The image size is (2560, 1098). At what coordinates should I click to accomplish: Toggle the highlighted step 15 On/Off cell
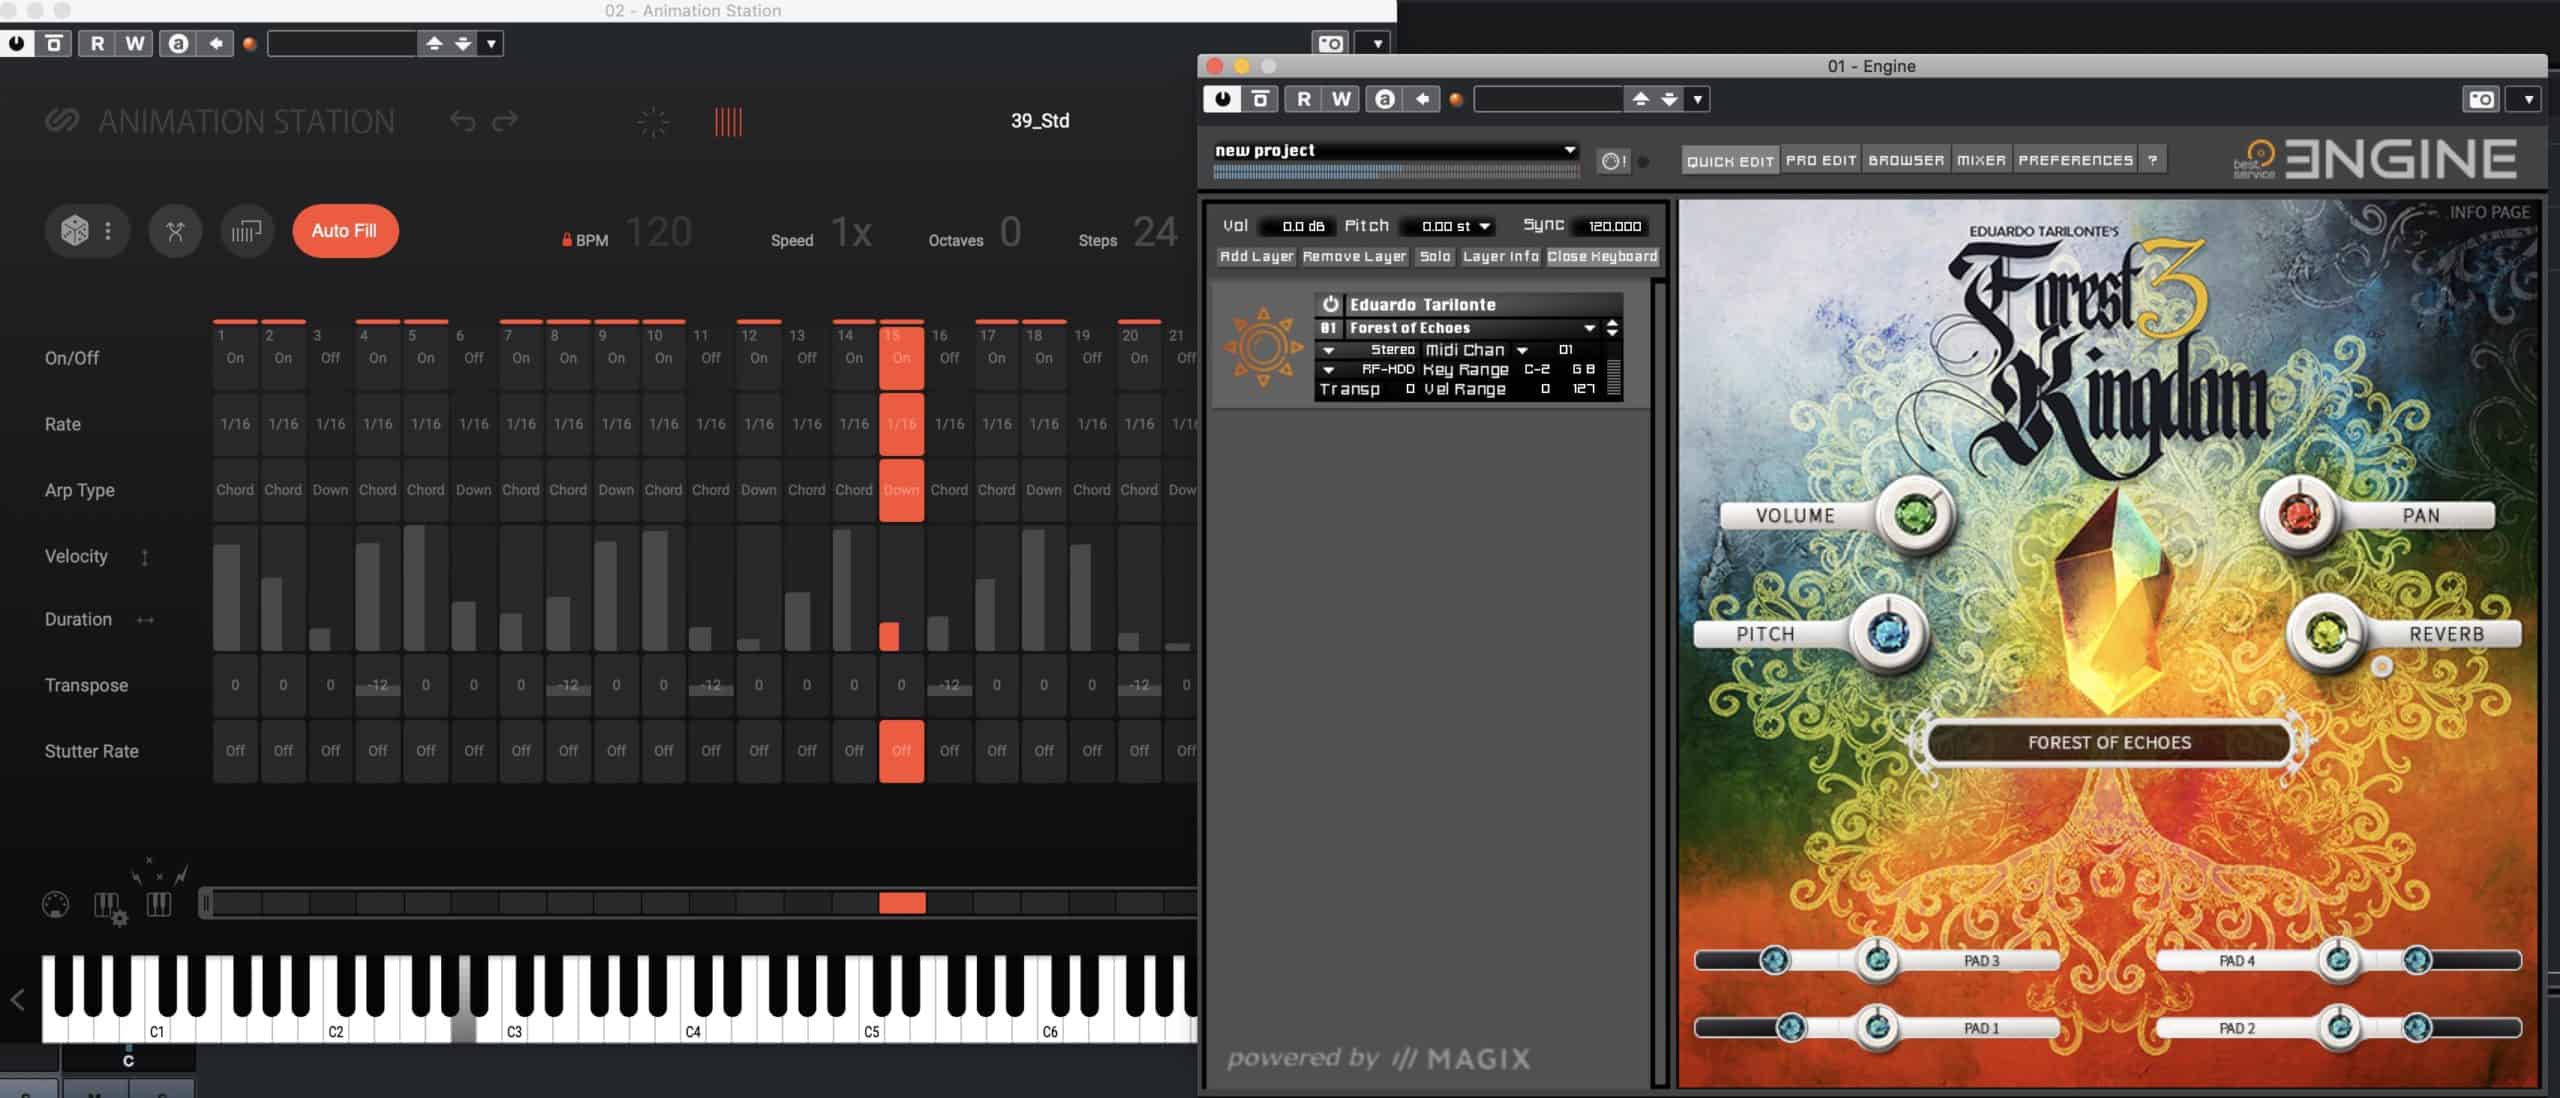pos(901,357)
